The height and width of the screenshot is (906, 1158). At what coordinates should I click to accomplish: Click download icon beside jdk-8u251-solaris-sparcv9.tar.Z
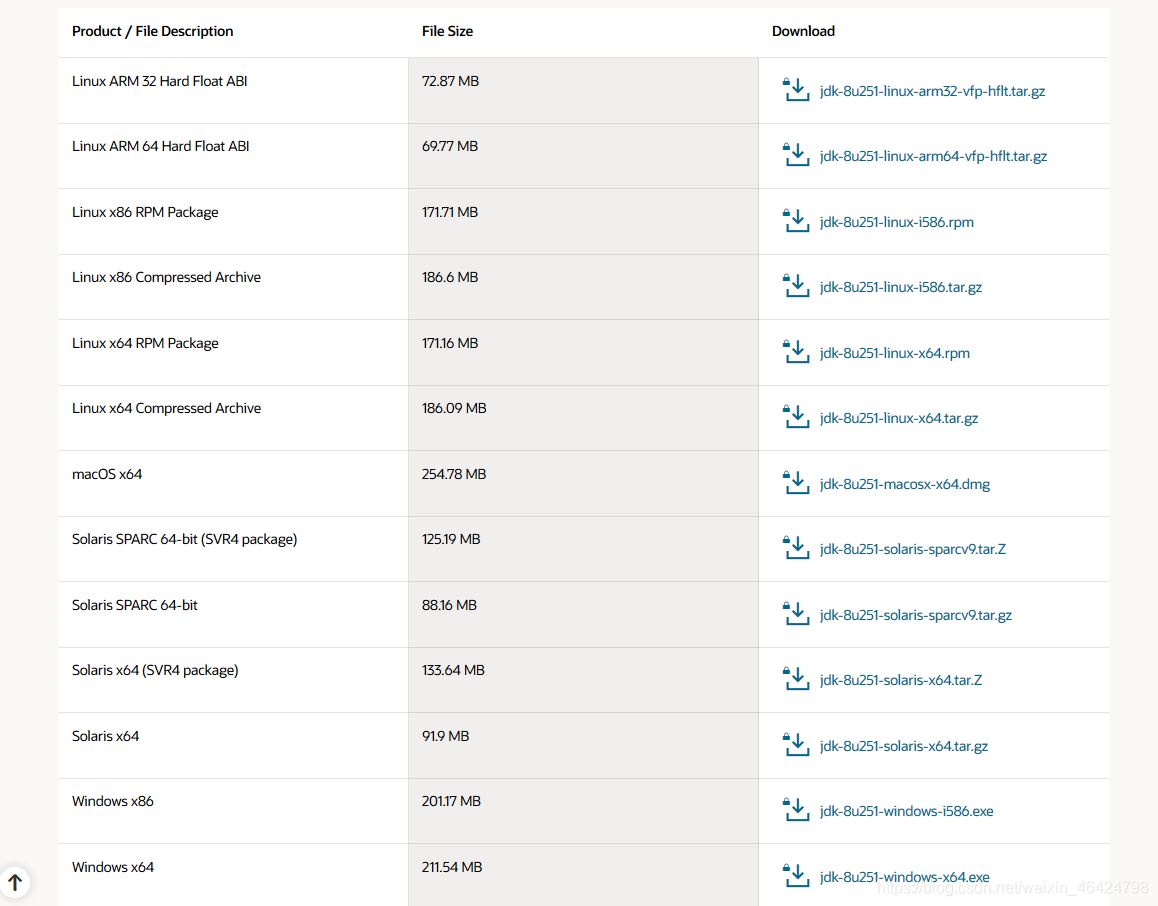click(795, 547)
